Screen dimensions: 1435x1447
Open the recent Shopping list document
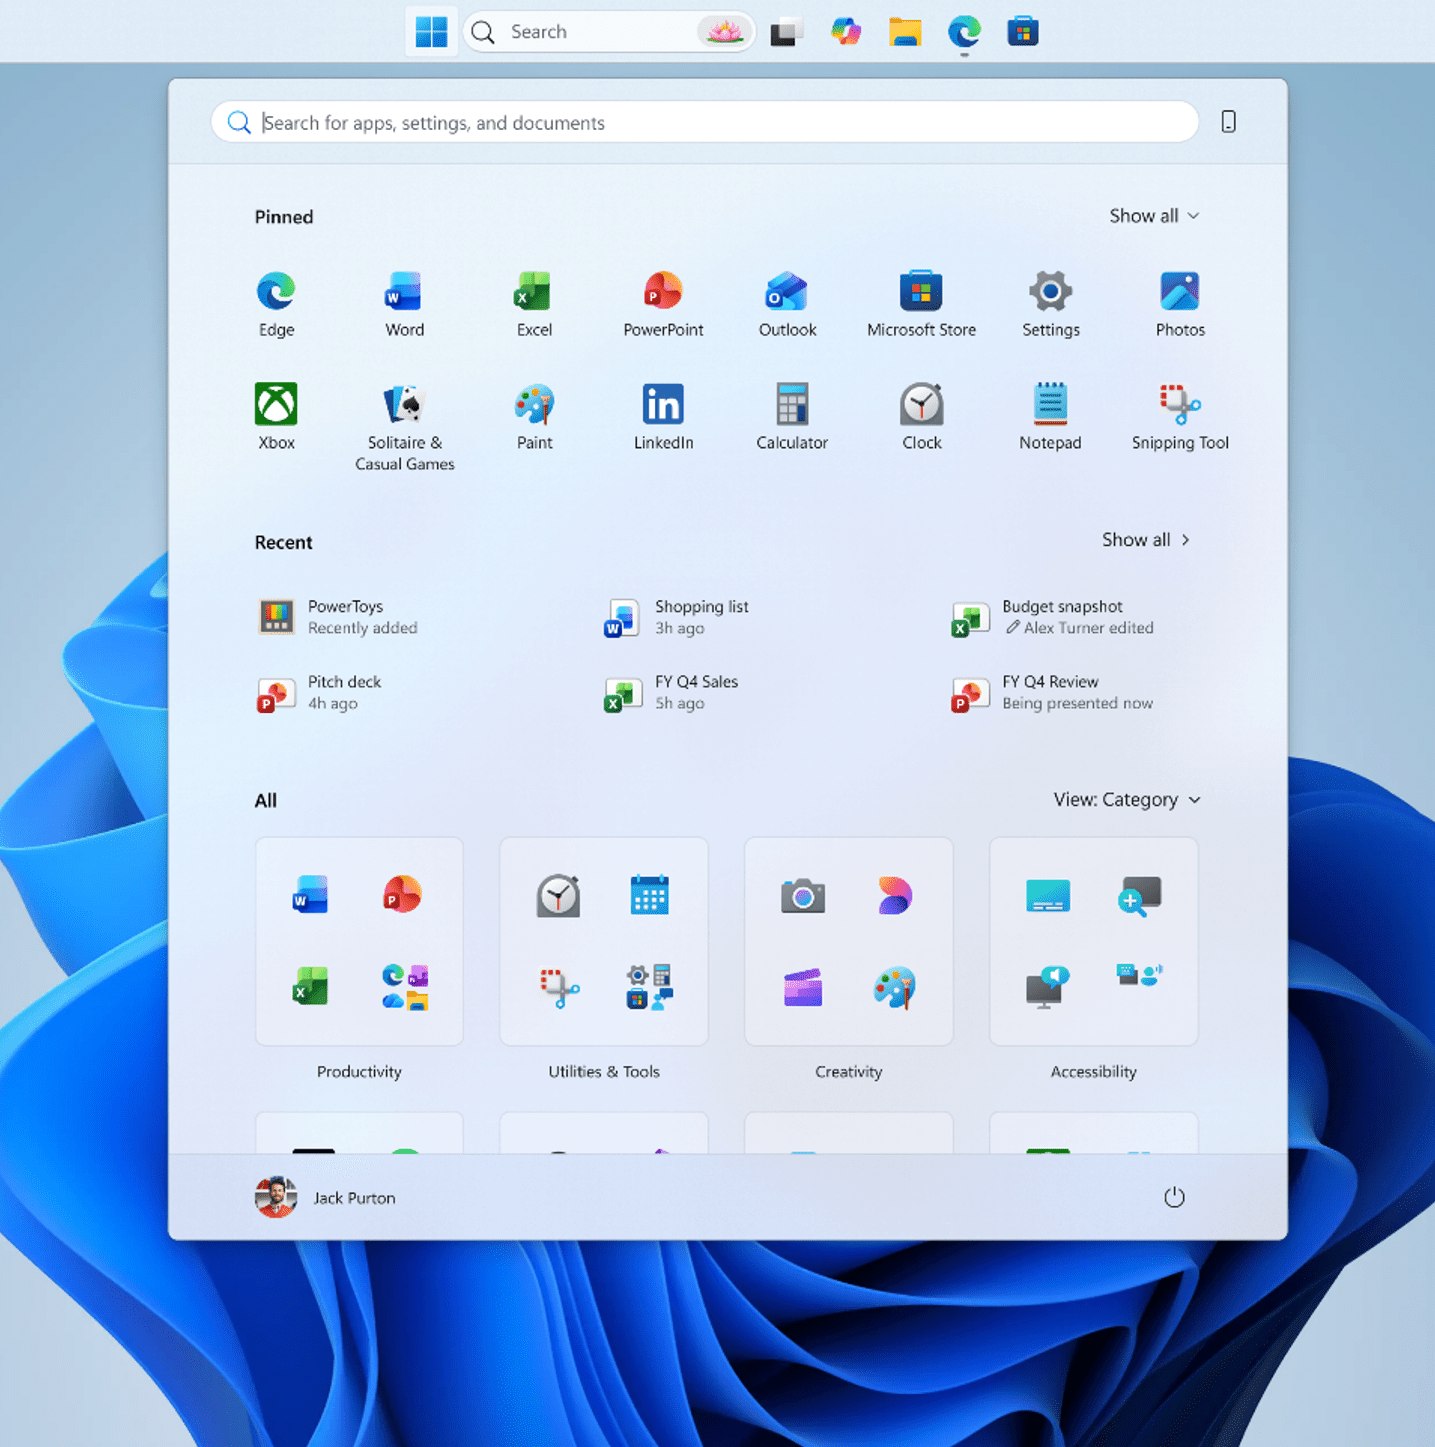pos(677,617)
